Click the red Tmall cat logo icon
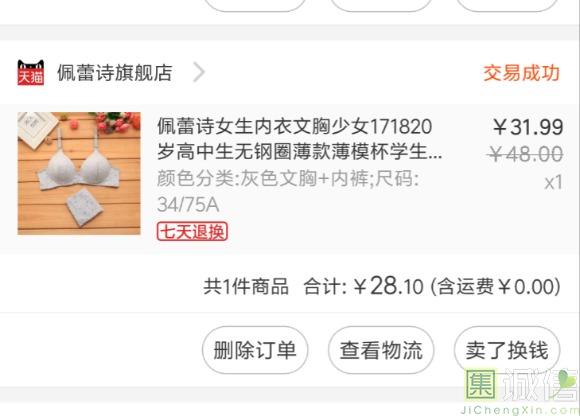The width and height of the screenshot is (580, 416). pyautogui.click(x=31, y=72)
